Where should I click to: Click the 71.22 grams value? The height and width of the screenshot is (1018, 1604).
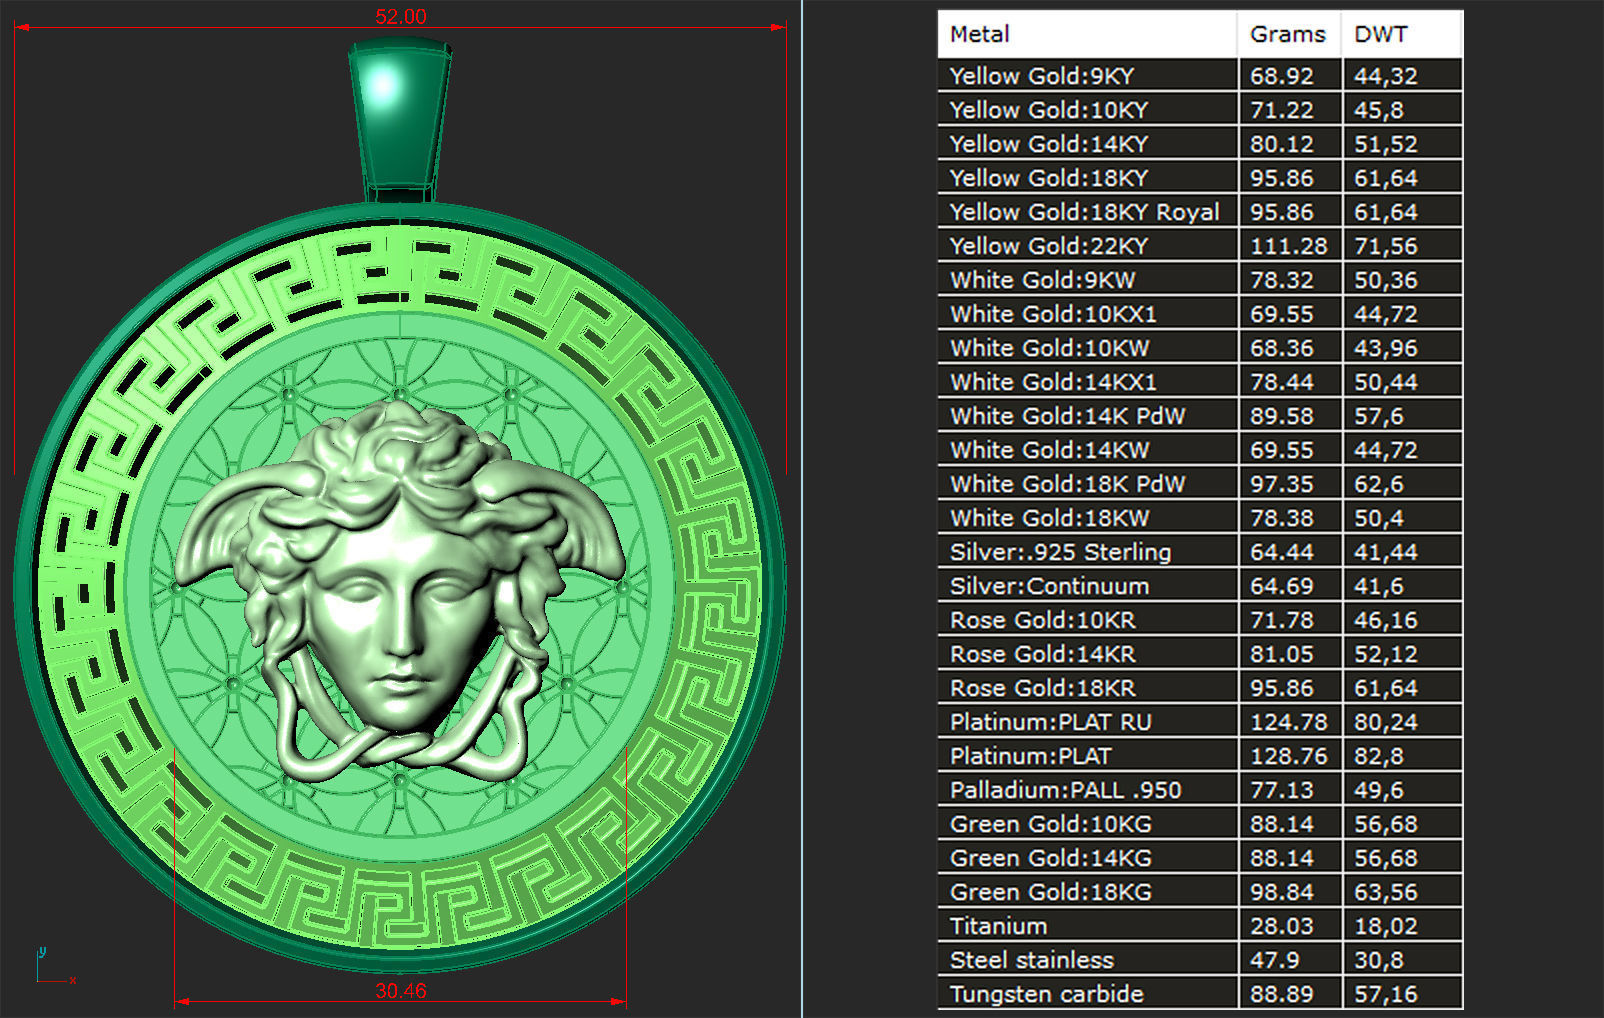[x=1281, y=110]
